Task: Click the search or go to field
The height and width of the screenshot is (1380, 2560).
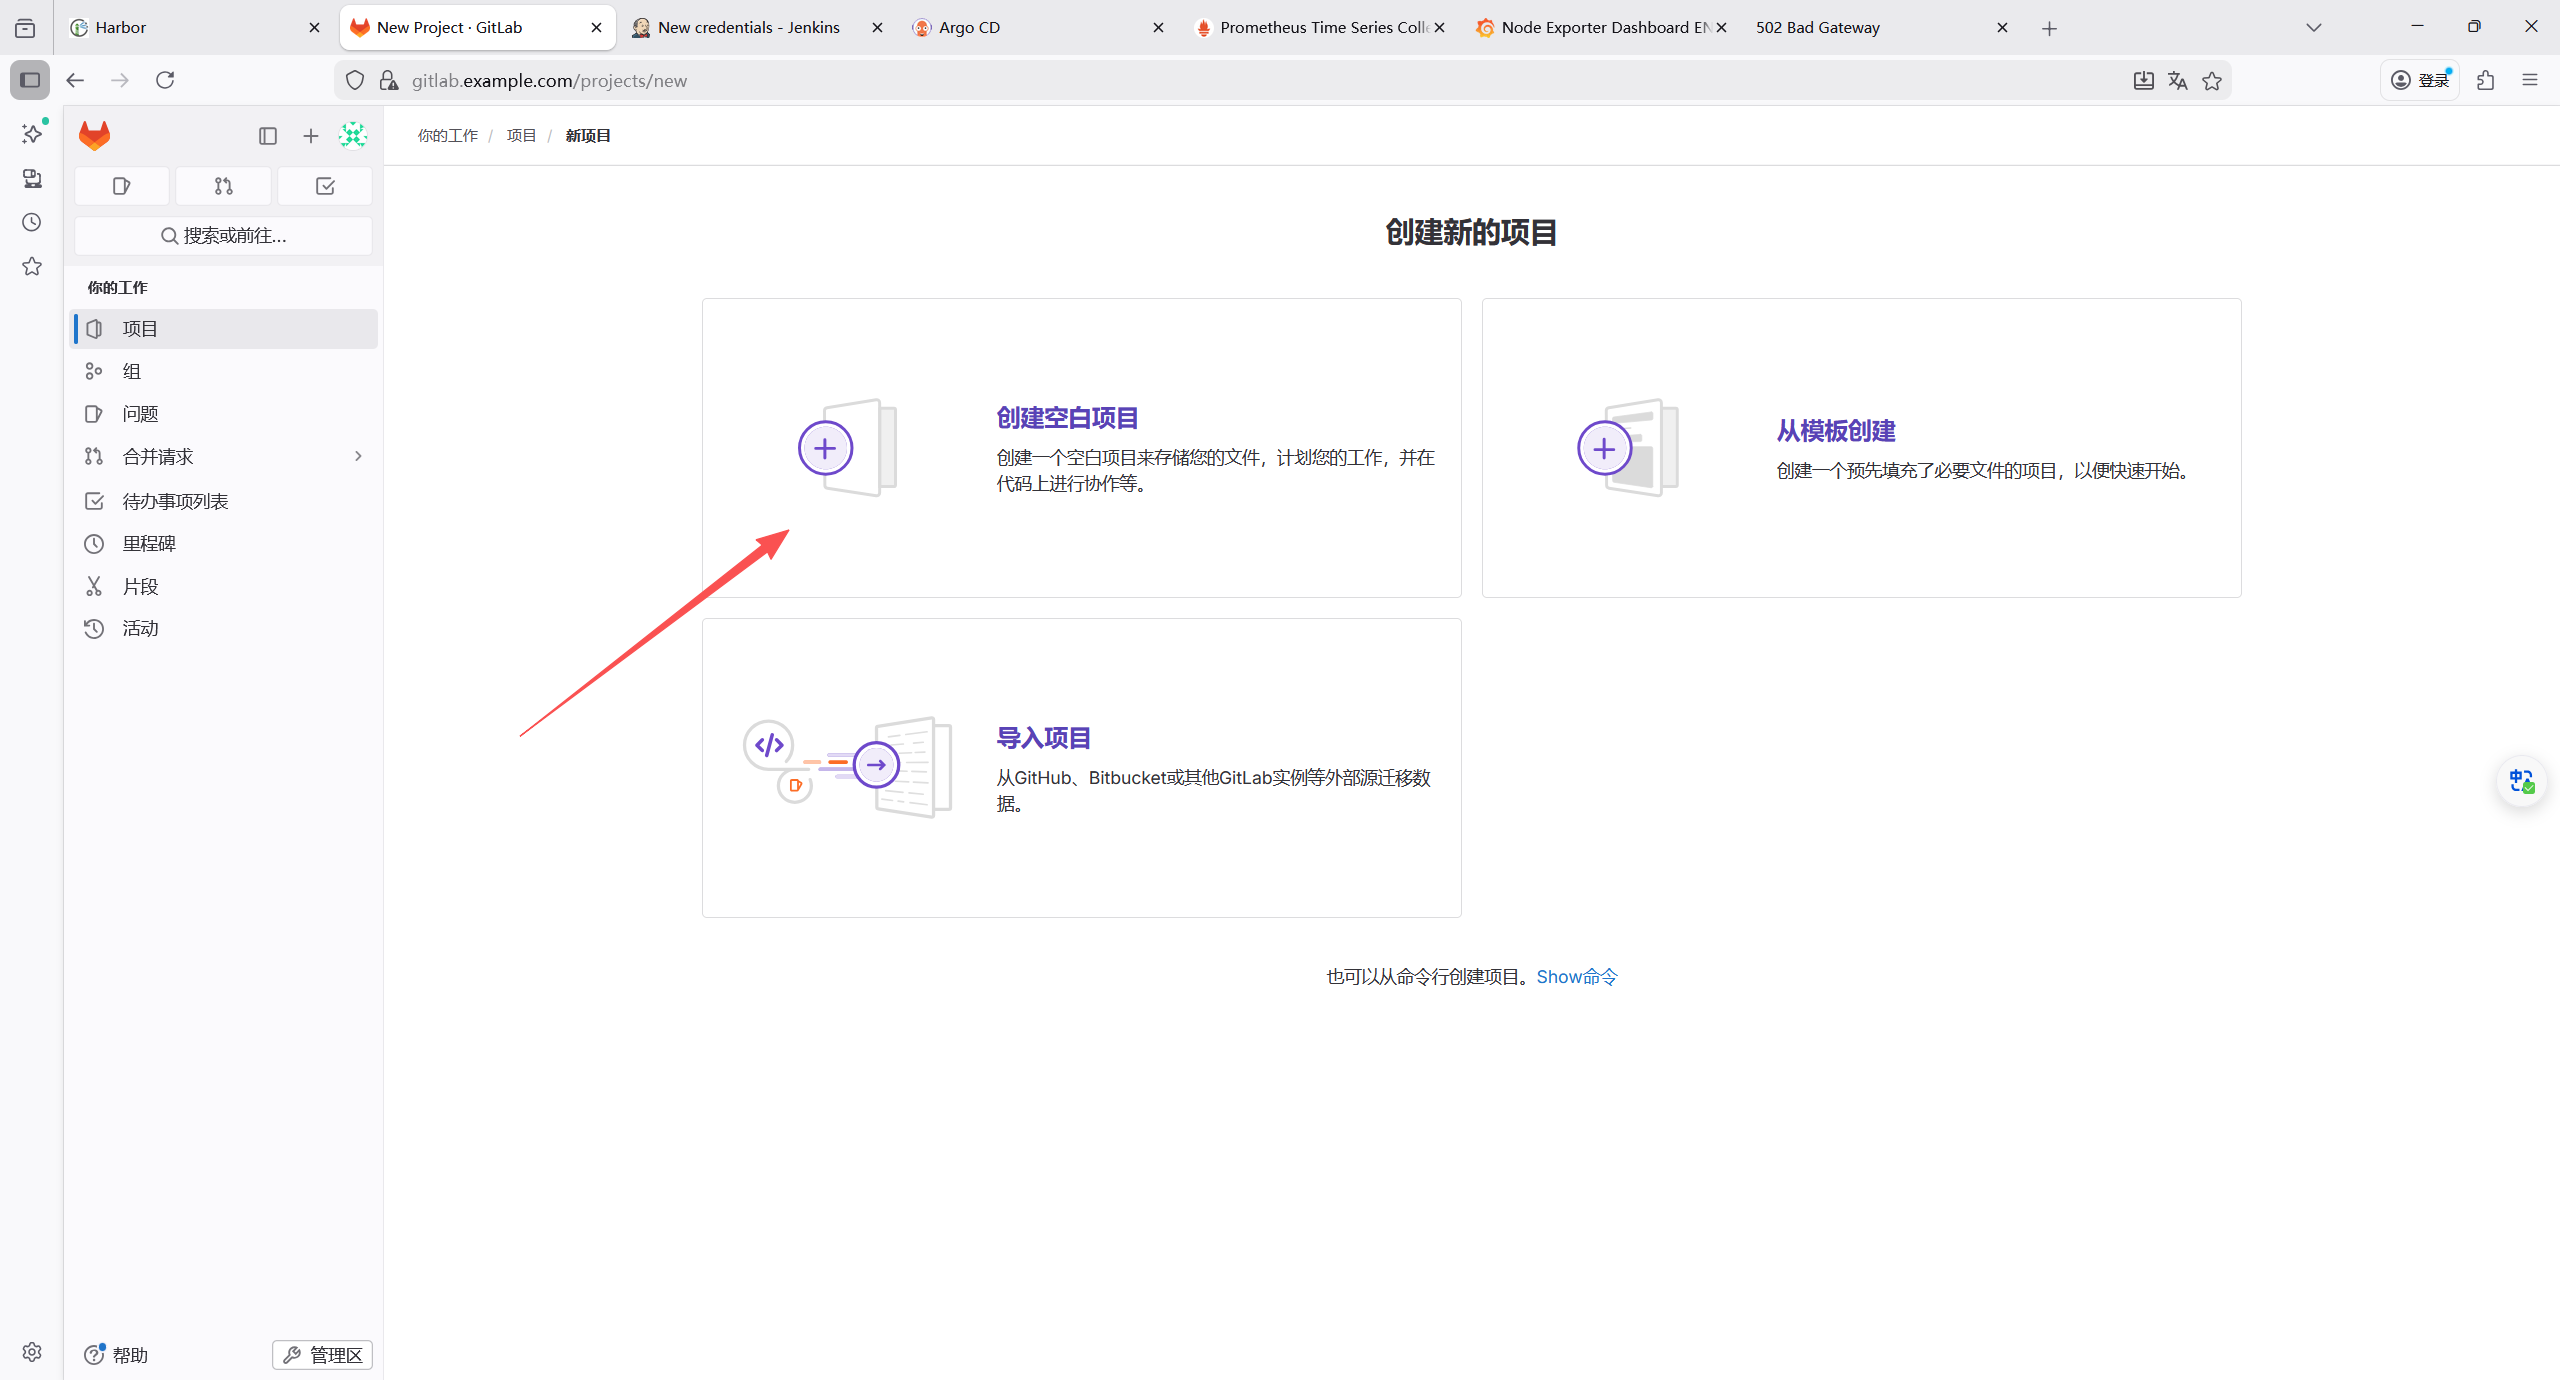Action: (223, 236)
